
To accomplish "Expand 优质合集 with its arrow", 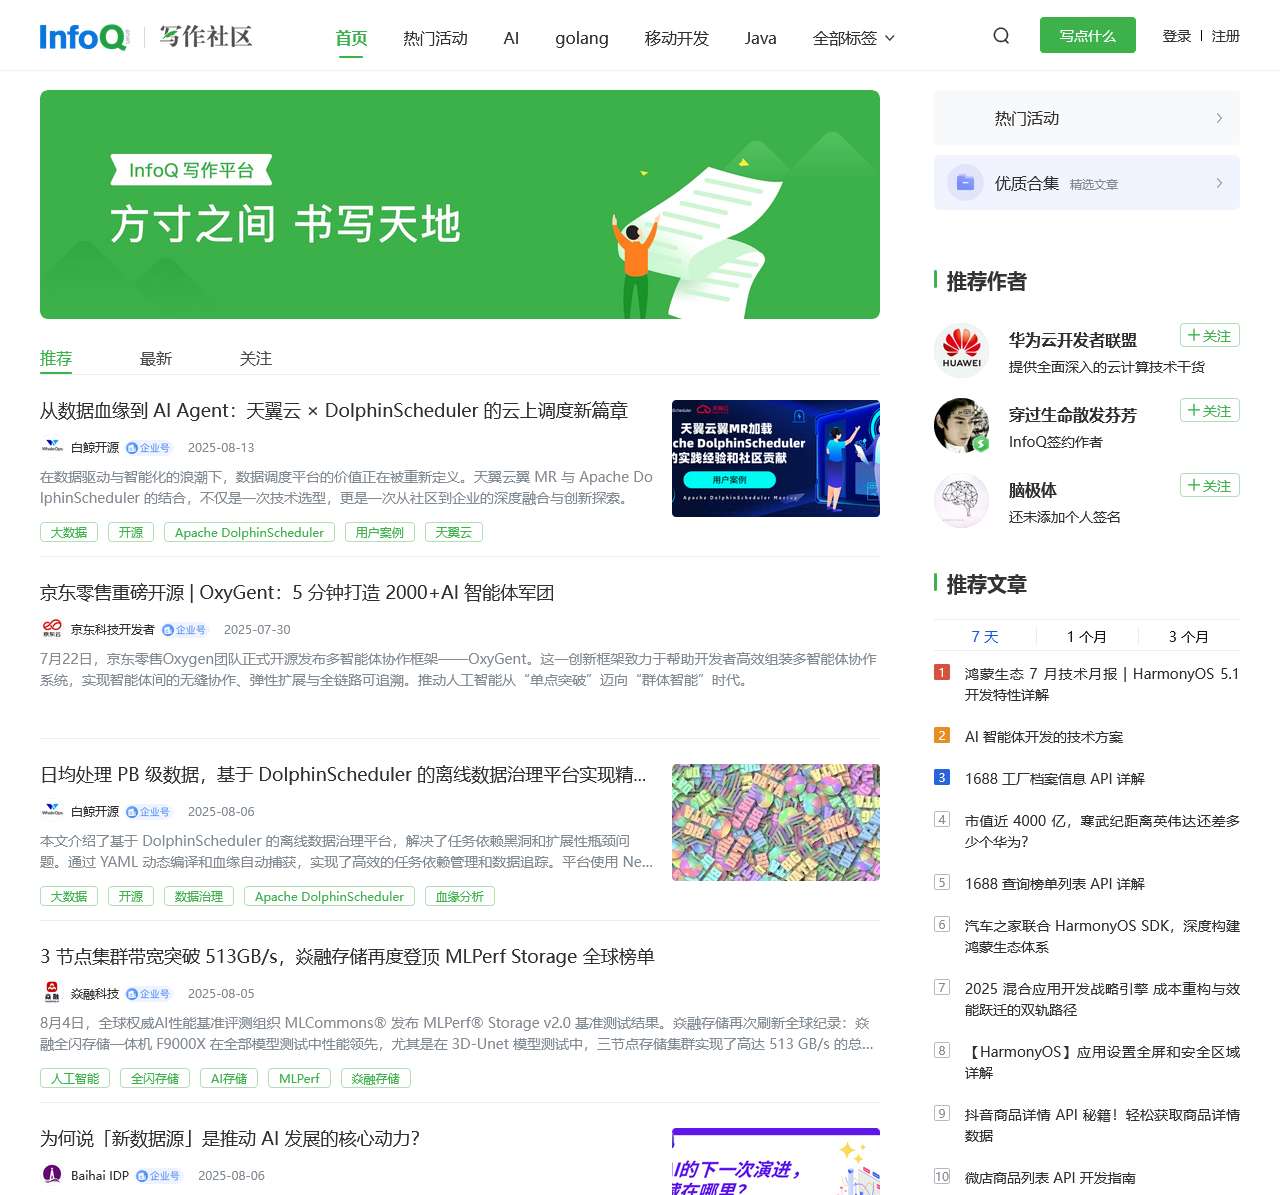I will point(1218,183).
